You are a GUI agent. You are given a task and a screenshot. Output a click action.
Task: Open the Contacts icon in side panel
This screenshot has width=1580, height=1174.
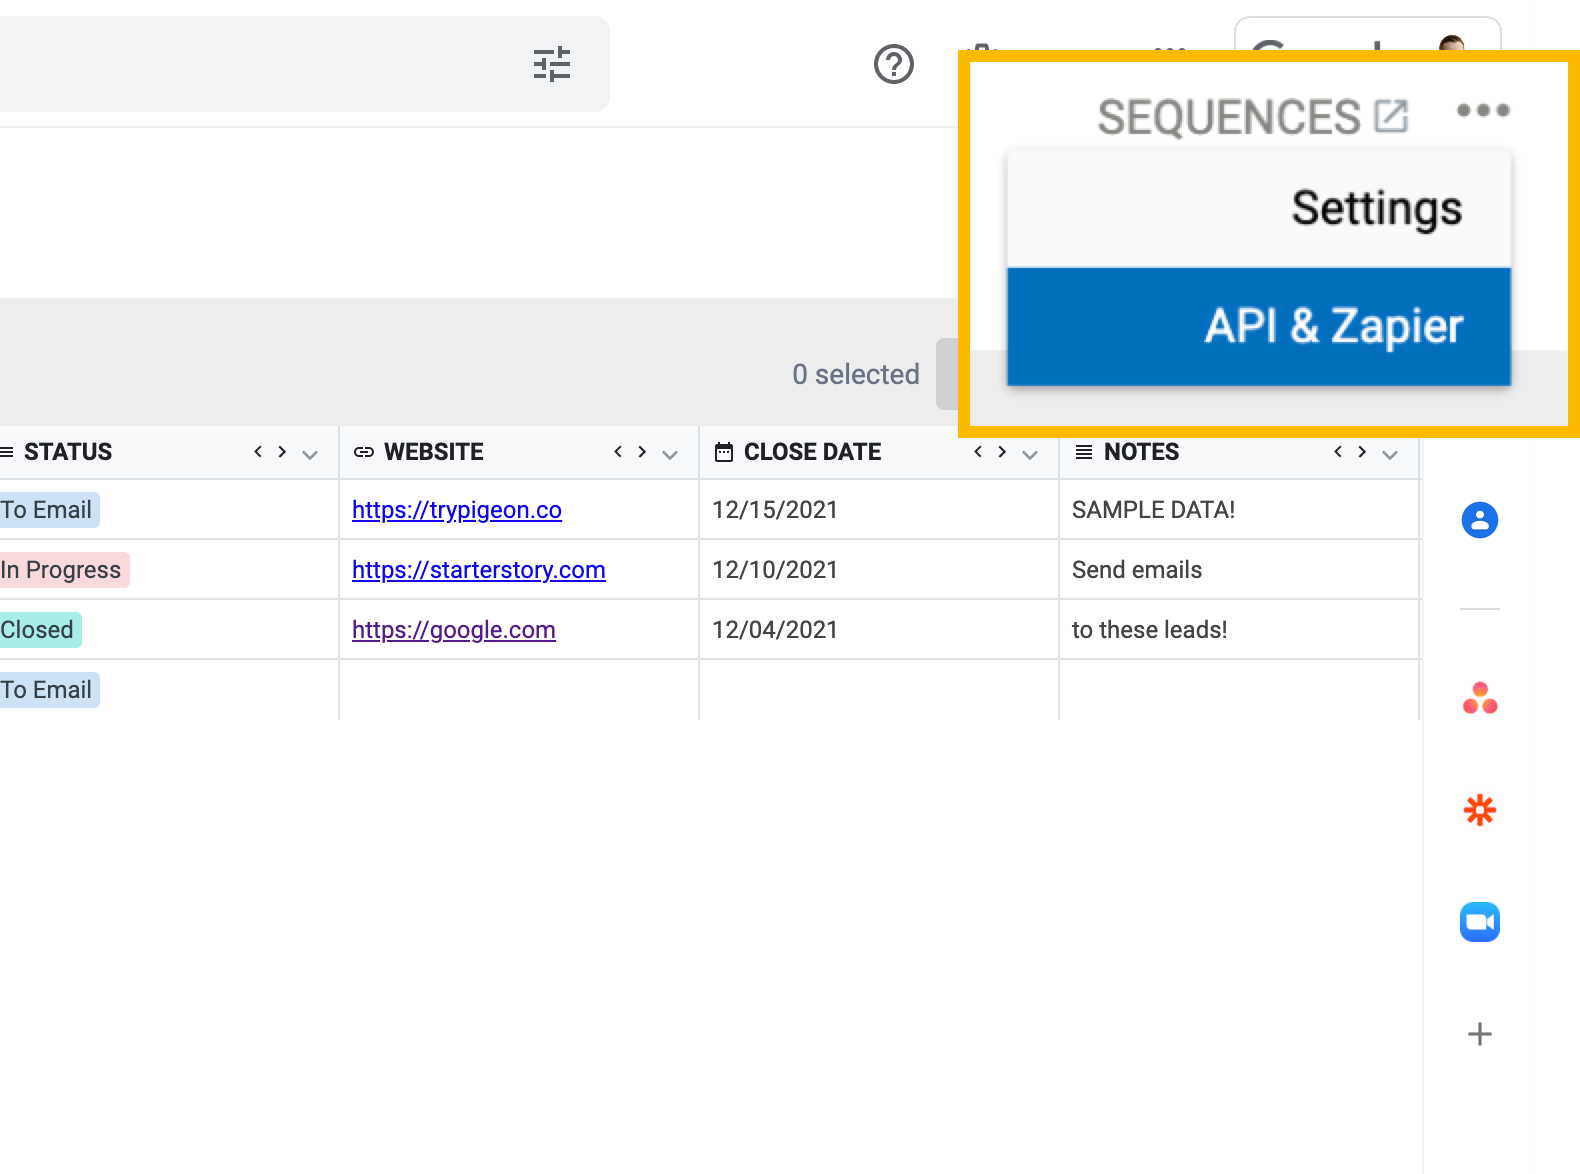pyautogui.click(x=1480, y=520)
